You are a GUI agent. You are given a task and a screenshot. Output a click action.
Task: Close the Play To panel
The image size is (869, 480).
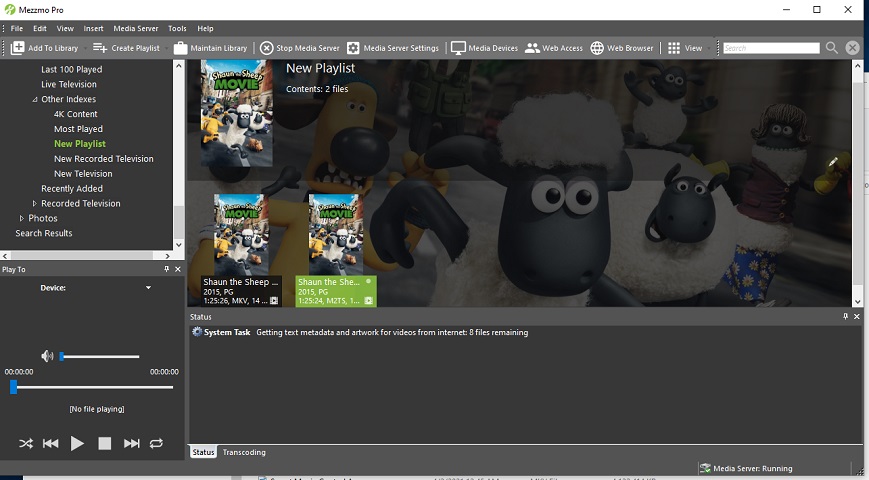coord(178,269)
